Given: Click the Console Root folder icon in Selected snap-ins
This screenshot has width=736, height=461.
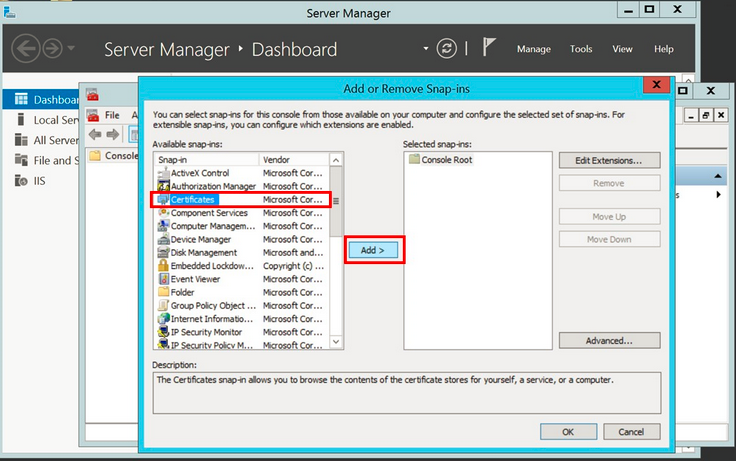Looking at the screenshot, I should point(414,159).
